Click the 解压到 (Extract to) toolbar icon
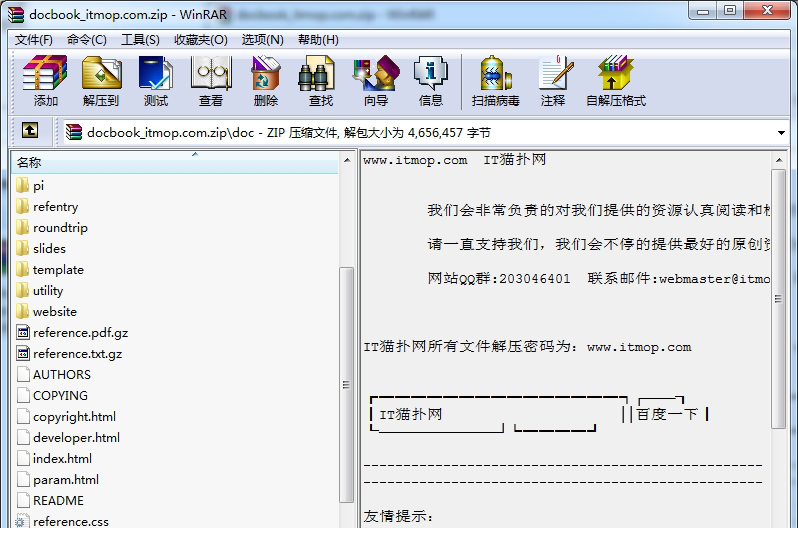The height and width of the screenshot is (549, 798). pos(101,80)
